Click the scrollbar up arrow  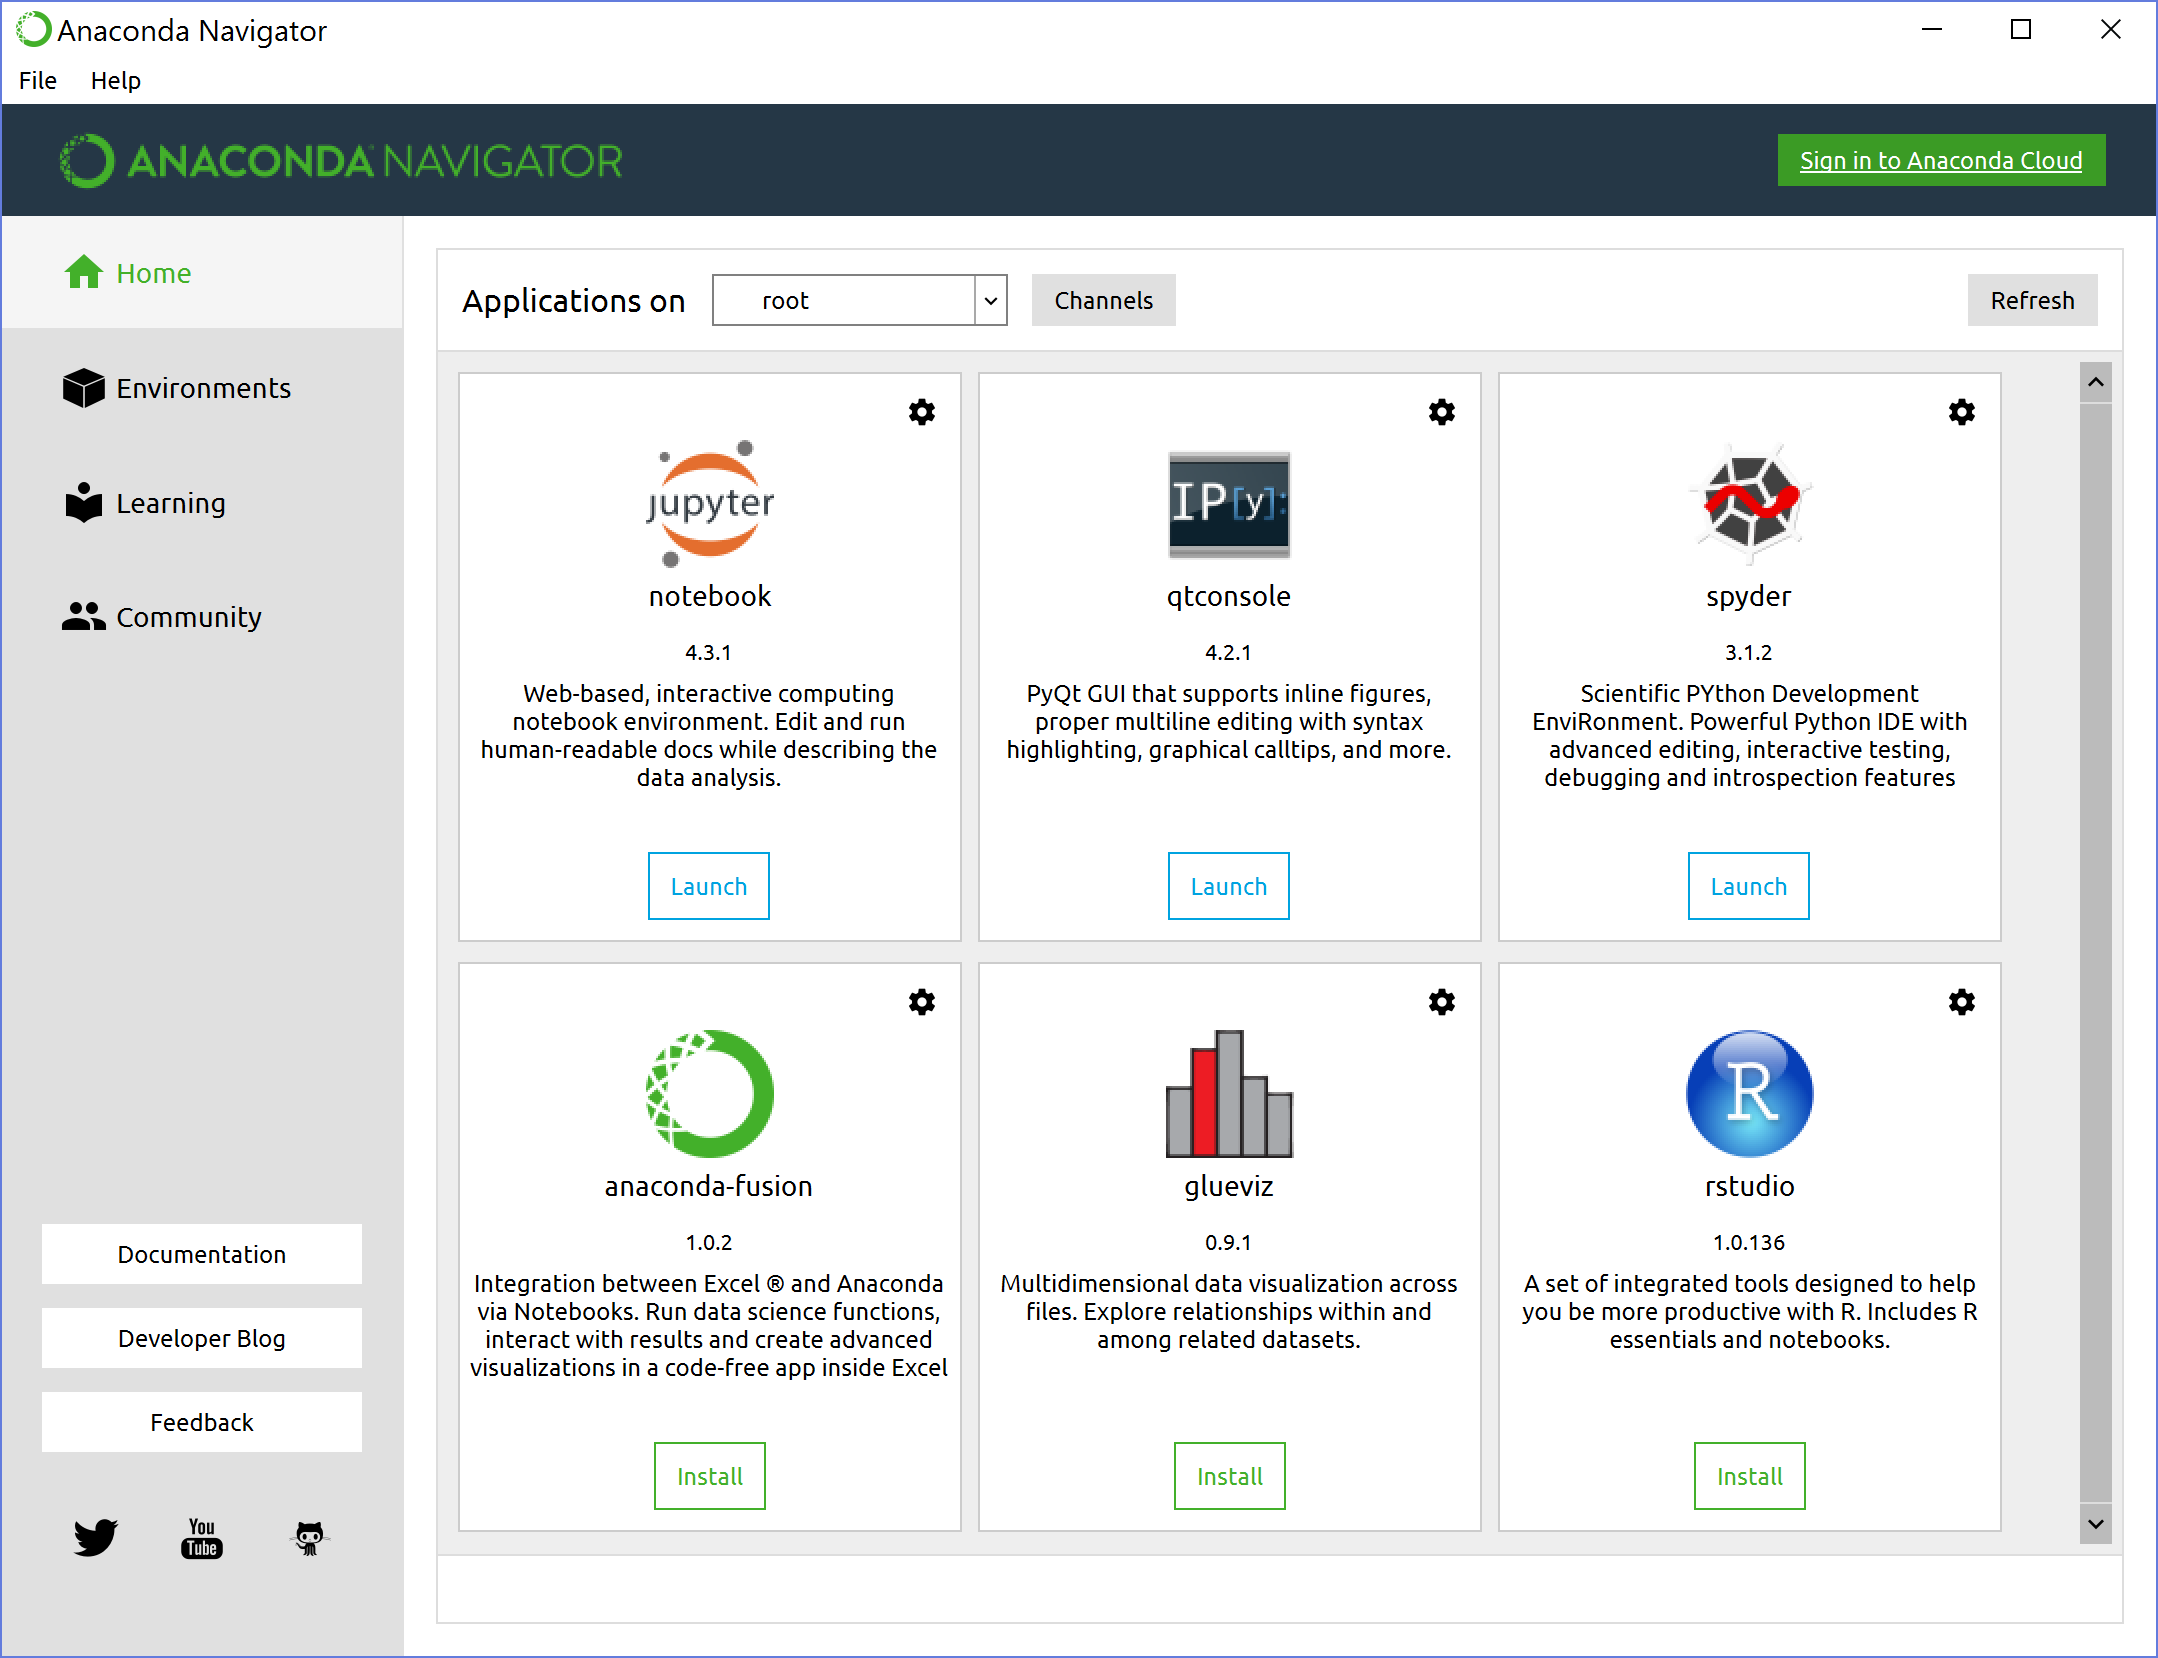click(2096, 382)
